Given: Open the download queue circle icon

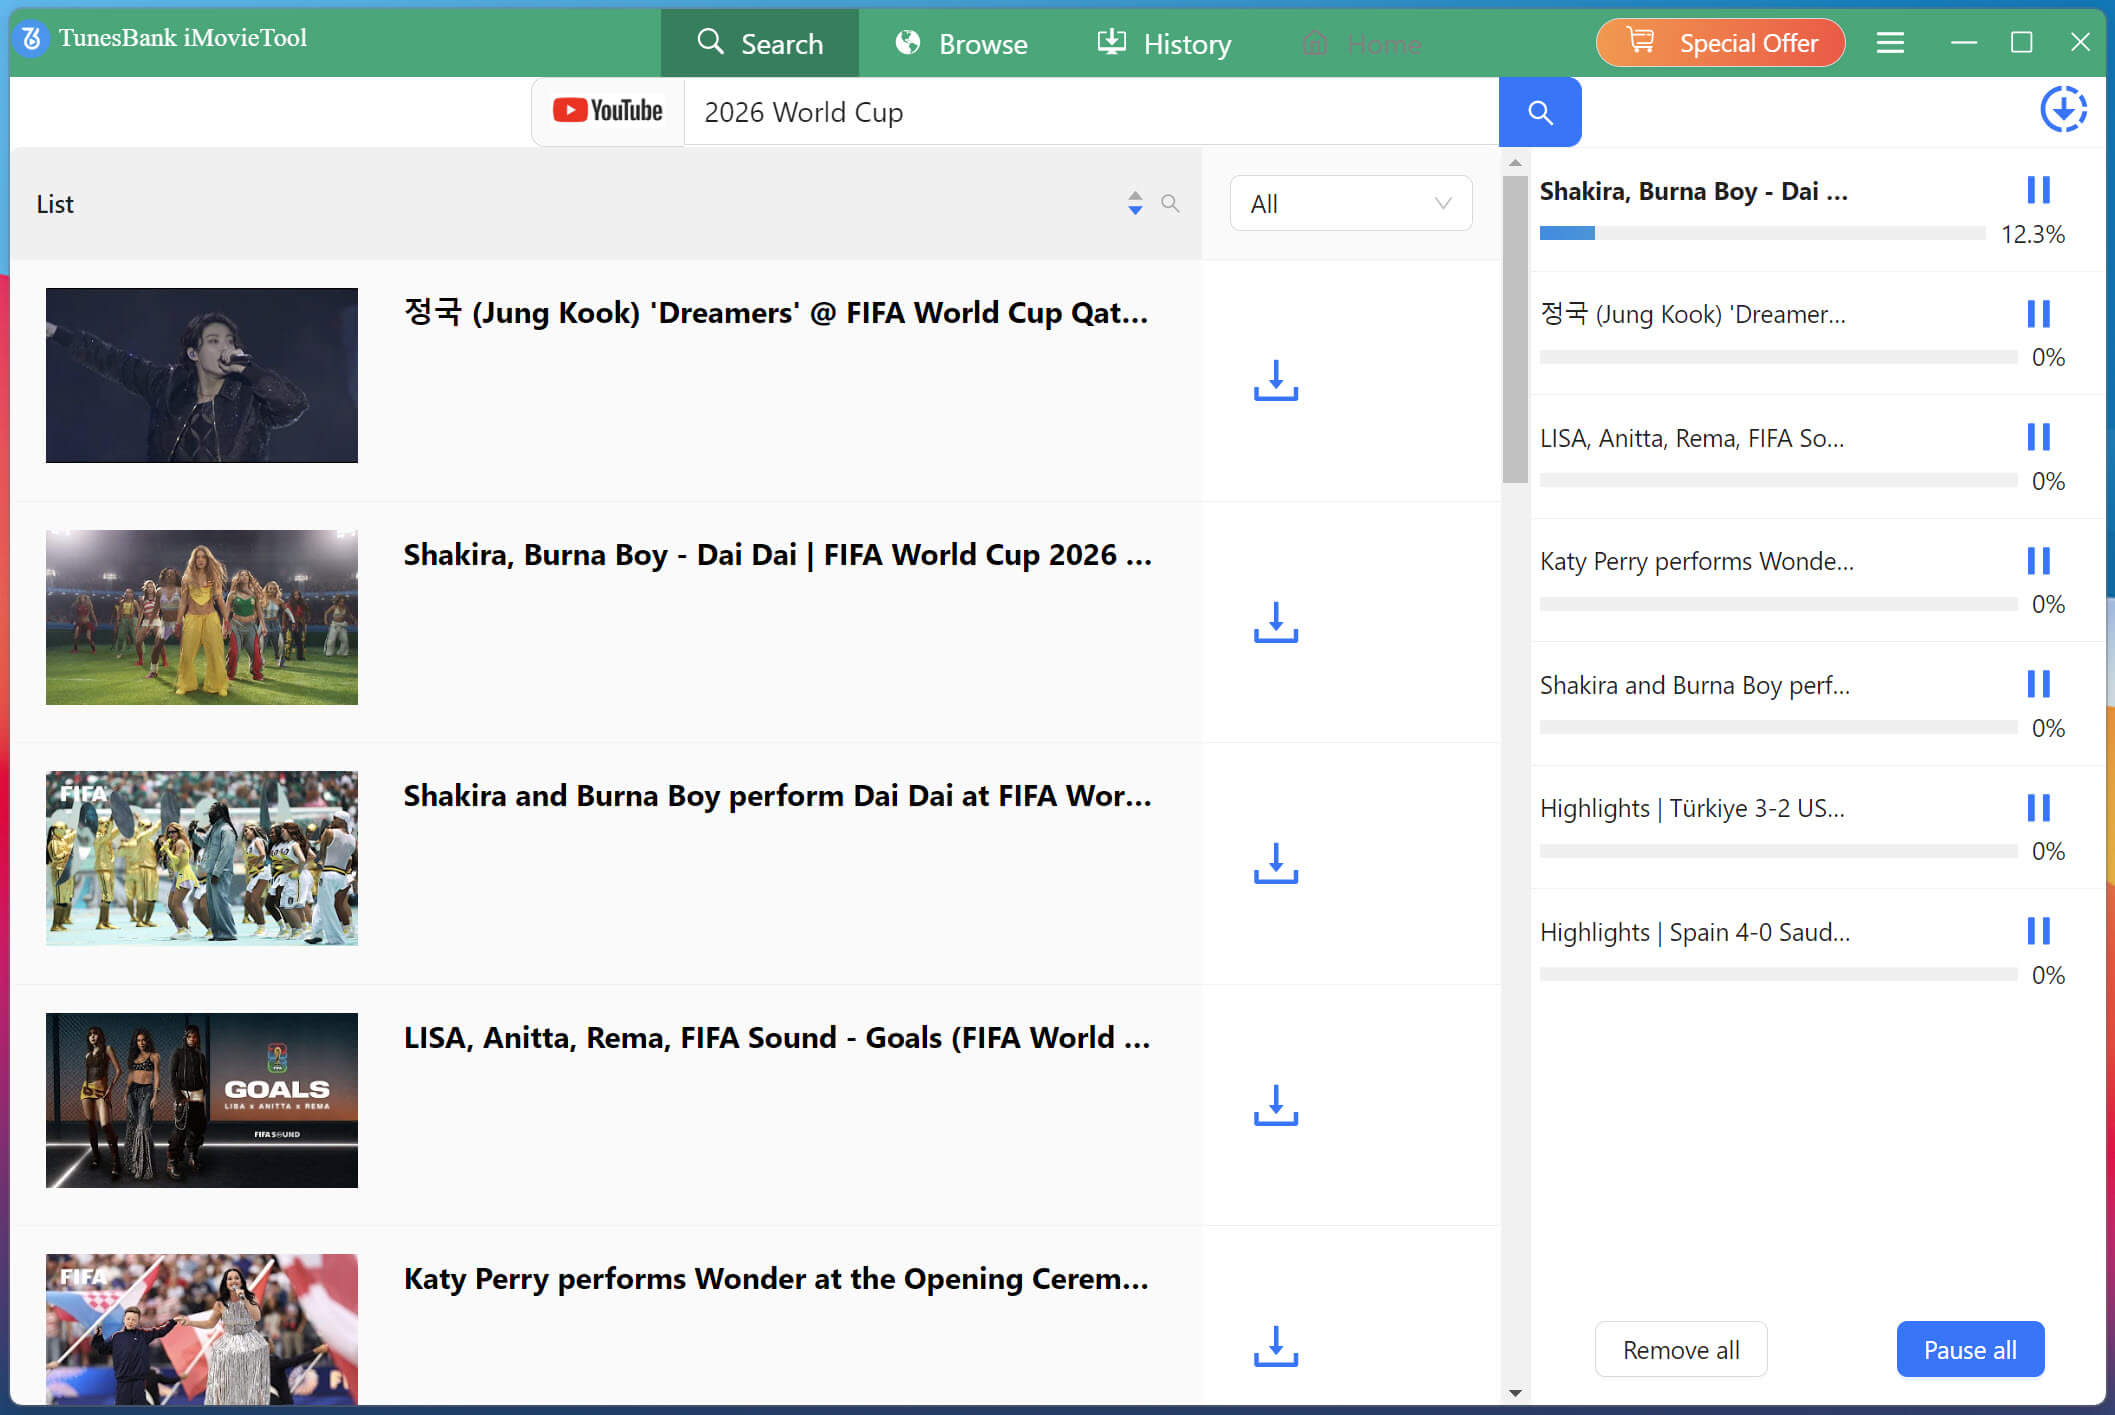Looking at the screenshot, I should [x=2063, y=109].
